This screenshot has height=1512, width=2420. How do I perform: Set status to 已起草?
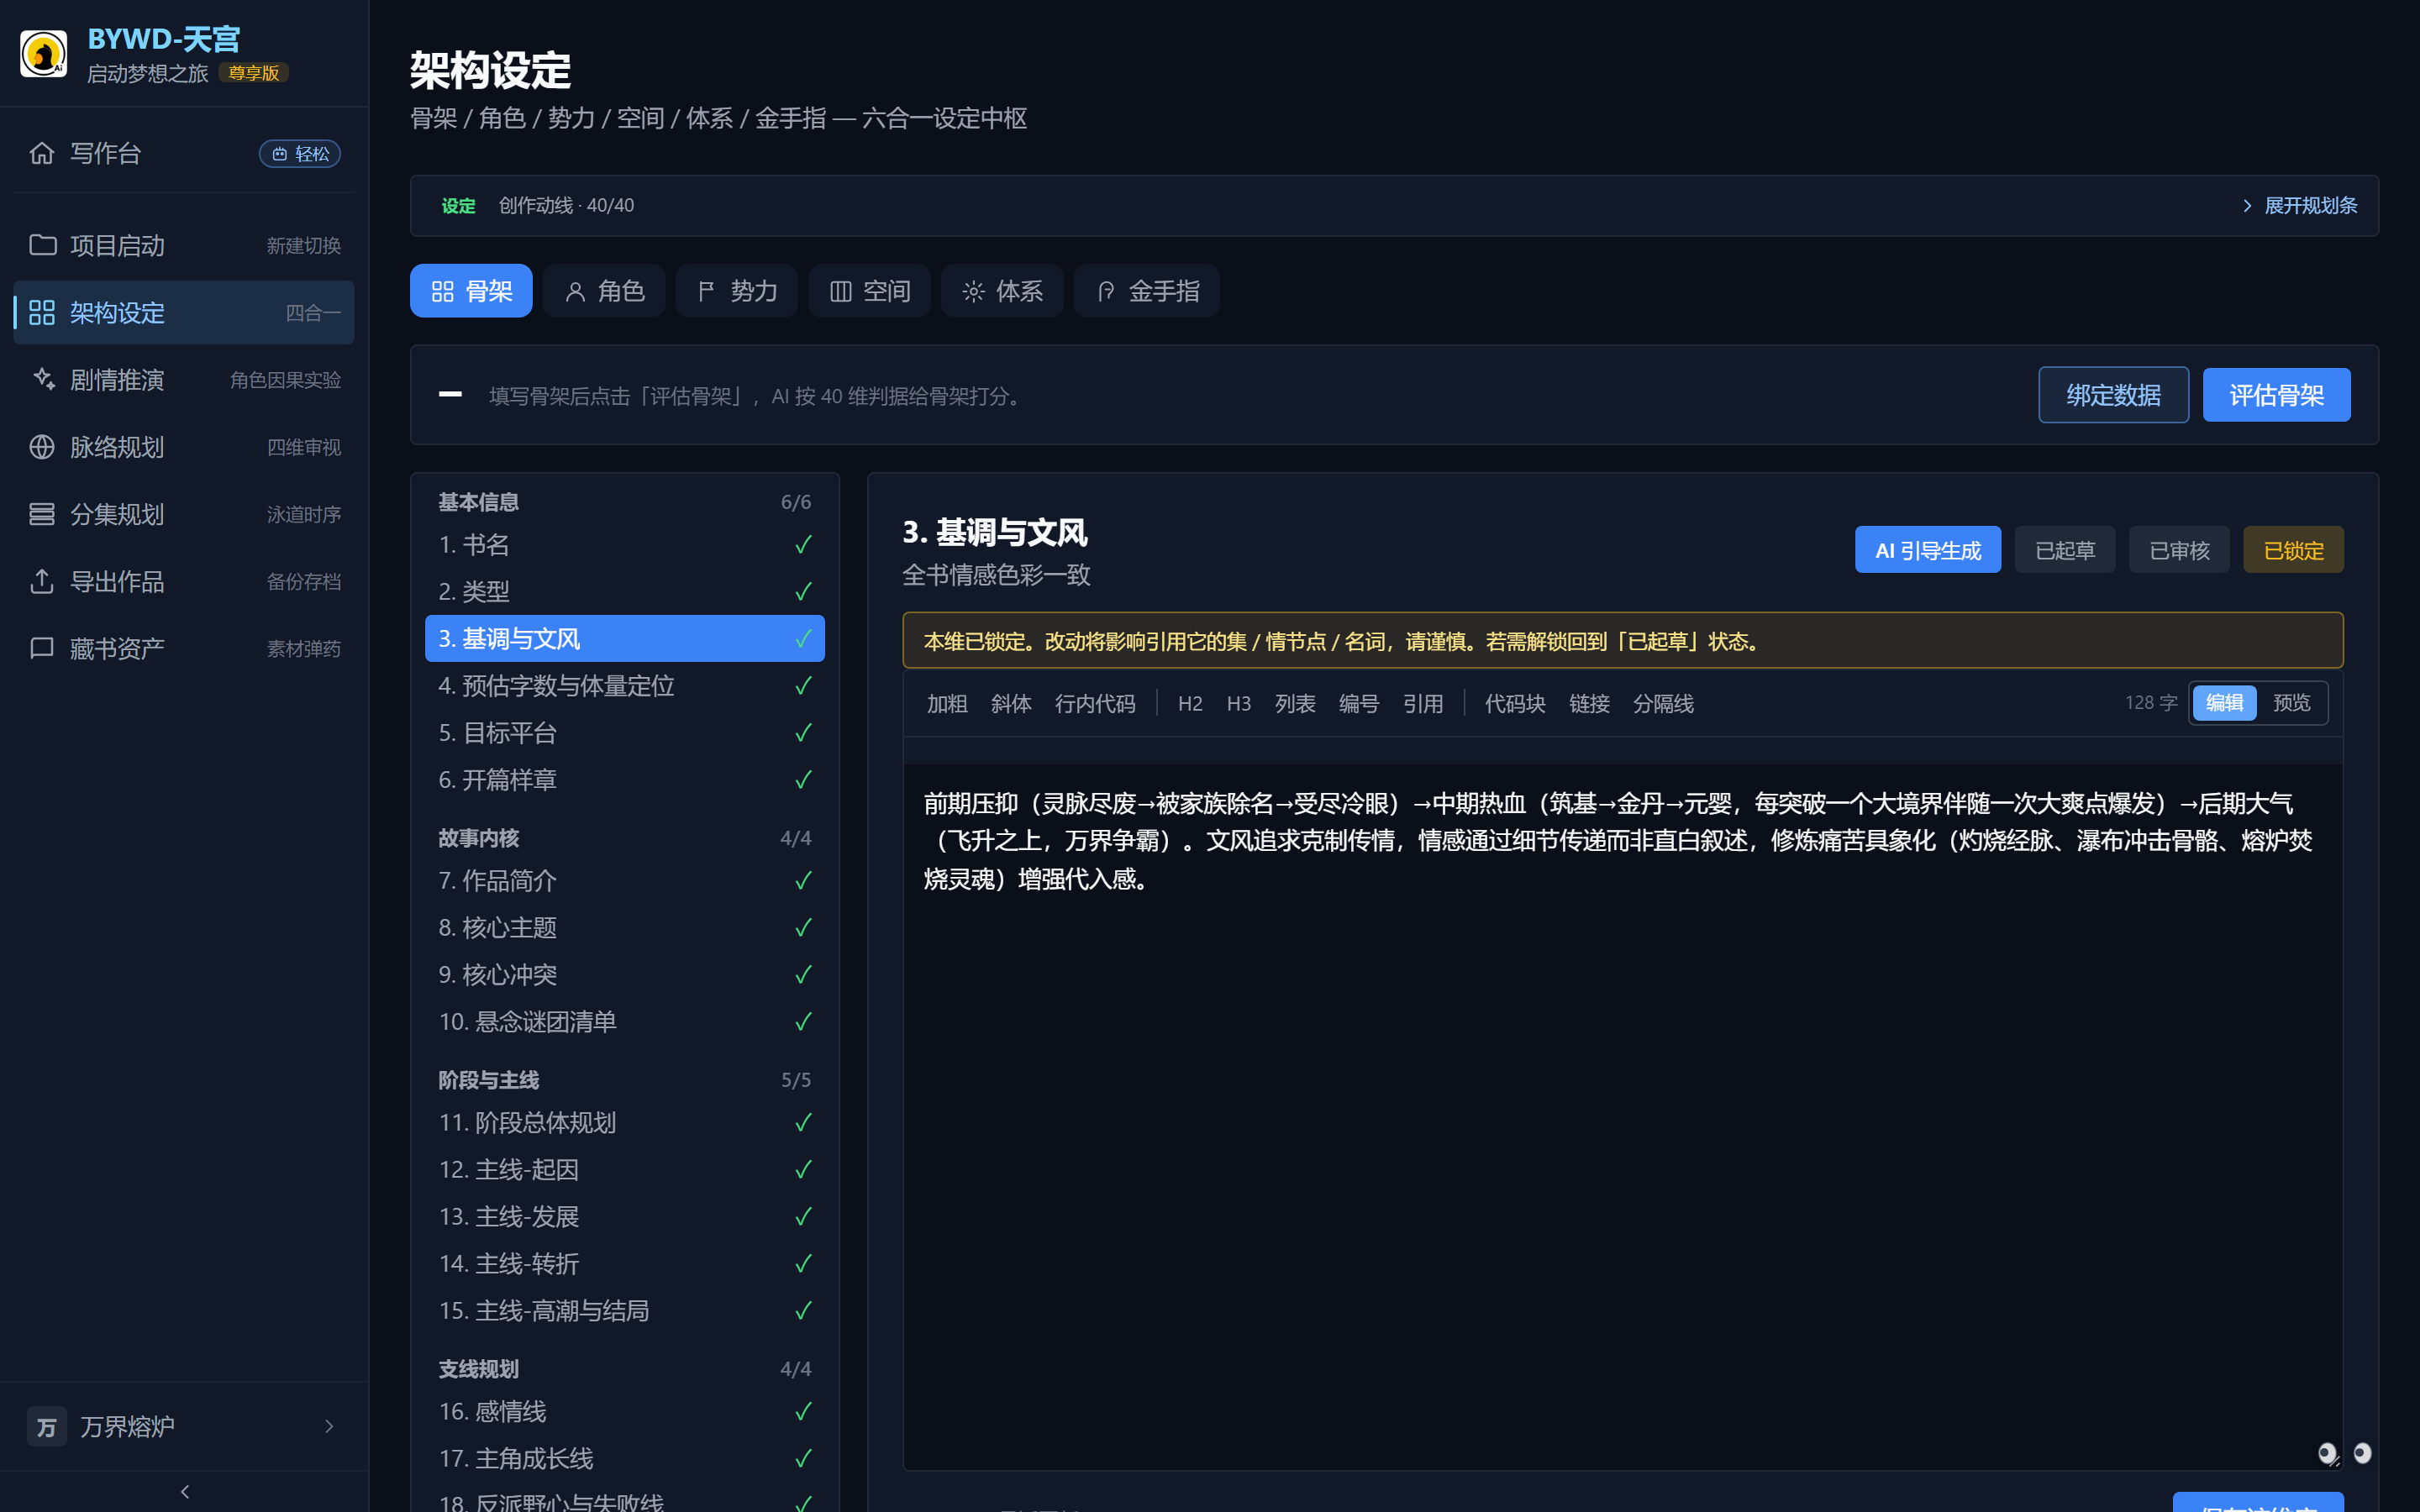pyautogui.click(x=2065, y=550)
